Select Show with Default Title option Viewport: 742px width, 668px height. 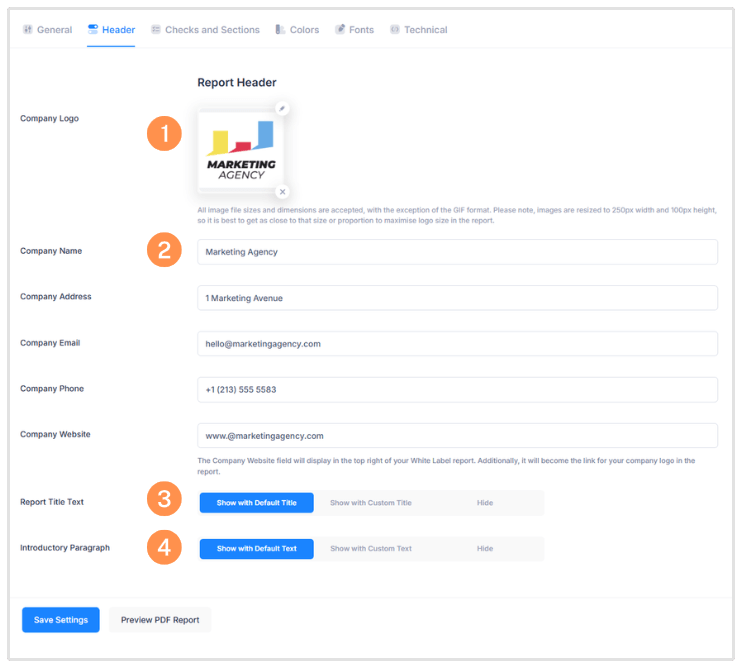pyautogui.click(x=257, y=503)
